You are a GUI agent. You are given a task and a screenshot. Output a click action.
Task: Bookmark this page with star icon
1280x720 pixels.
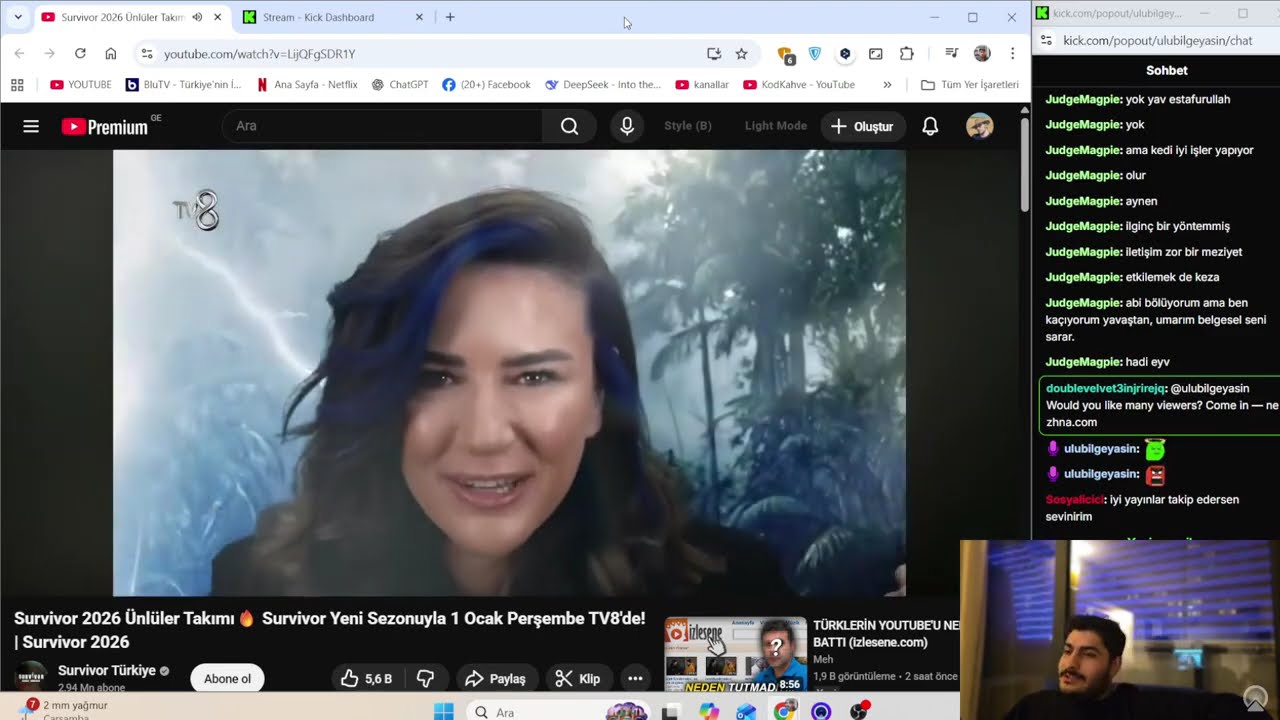pyautogui.click(x=741, y=54)
